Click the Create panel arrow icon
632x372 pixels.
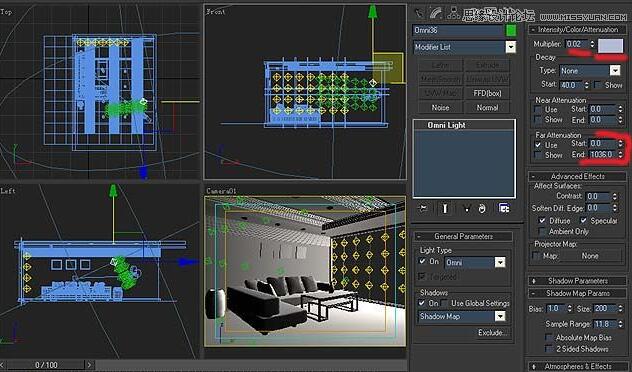(420, 13)
